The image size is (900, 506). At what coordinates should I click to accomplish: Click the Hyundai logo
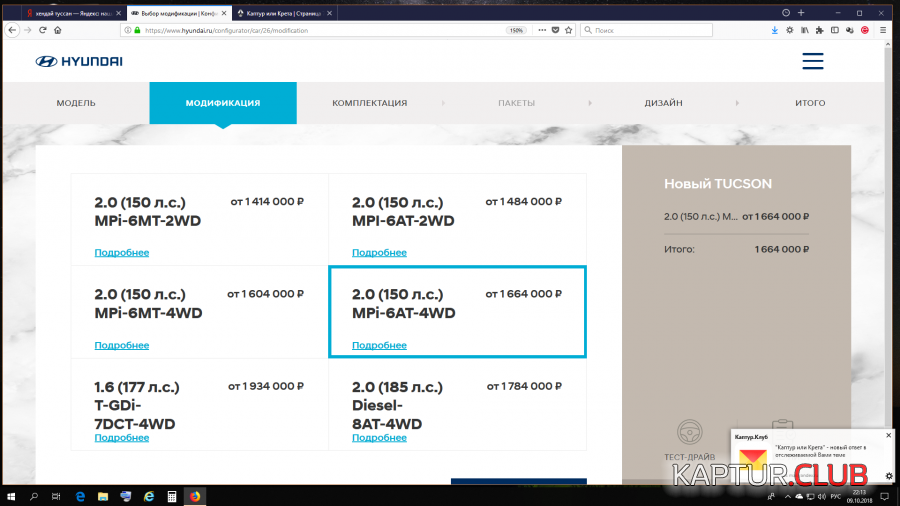point(79,61)
